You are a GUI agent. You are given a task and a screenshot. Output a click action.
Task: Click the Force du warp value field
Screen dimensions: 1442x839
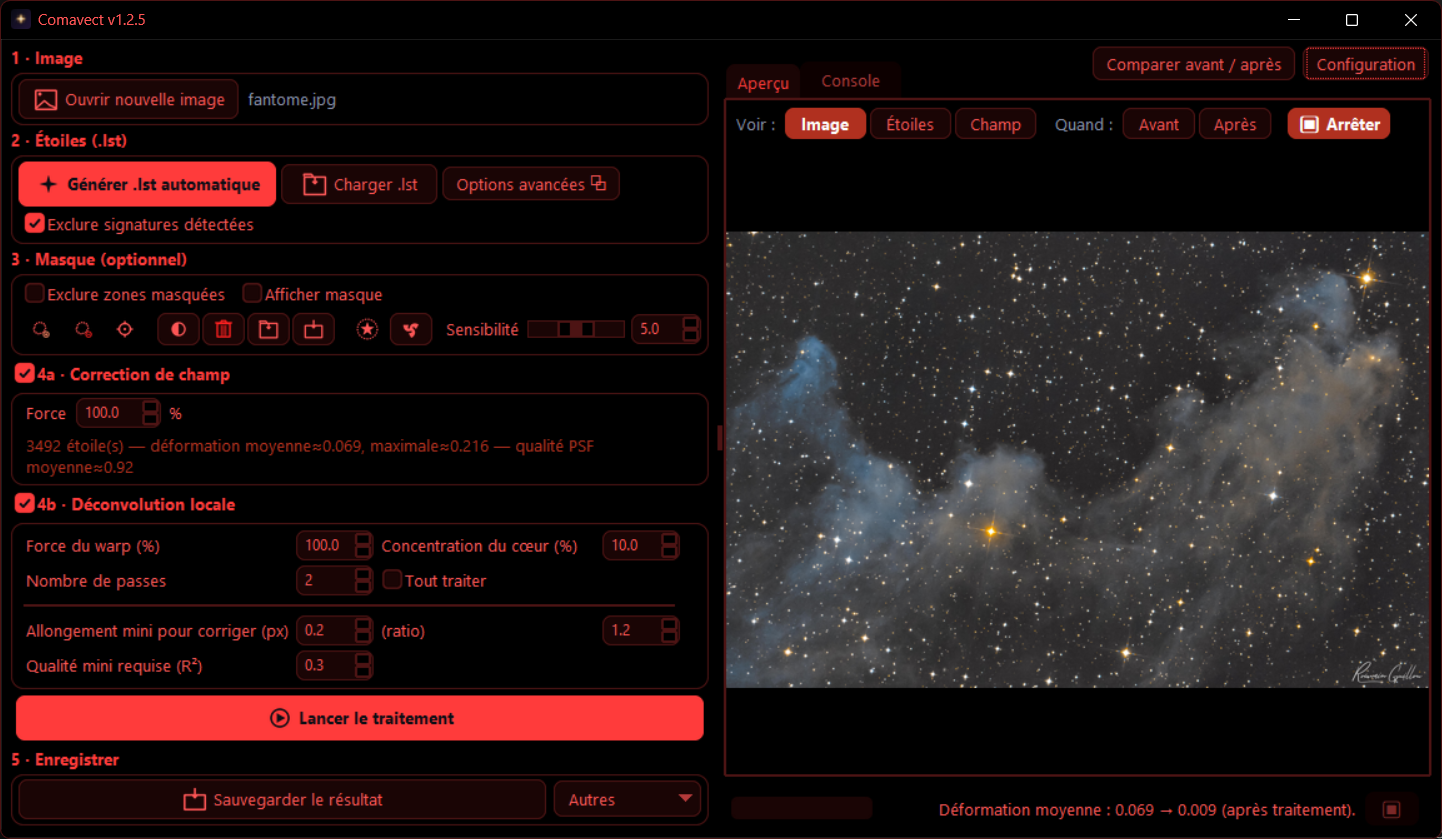tap(335, 546)
